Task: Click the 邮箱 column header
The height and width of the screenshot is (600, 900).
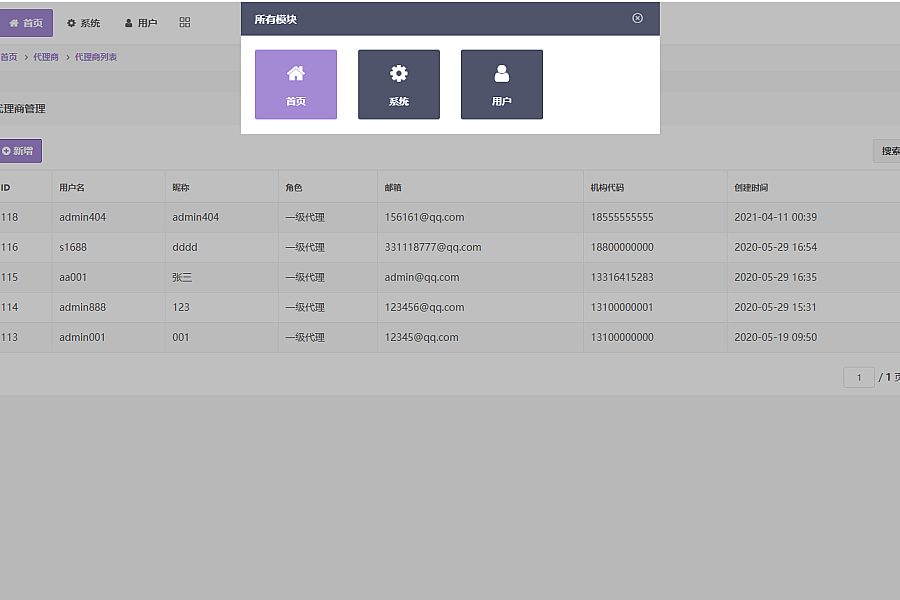Action: click(x=393, y=188)
